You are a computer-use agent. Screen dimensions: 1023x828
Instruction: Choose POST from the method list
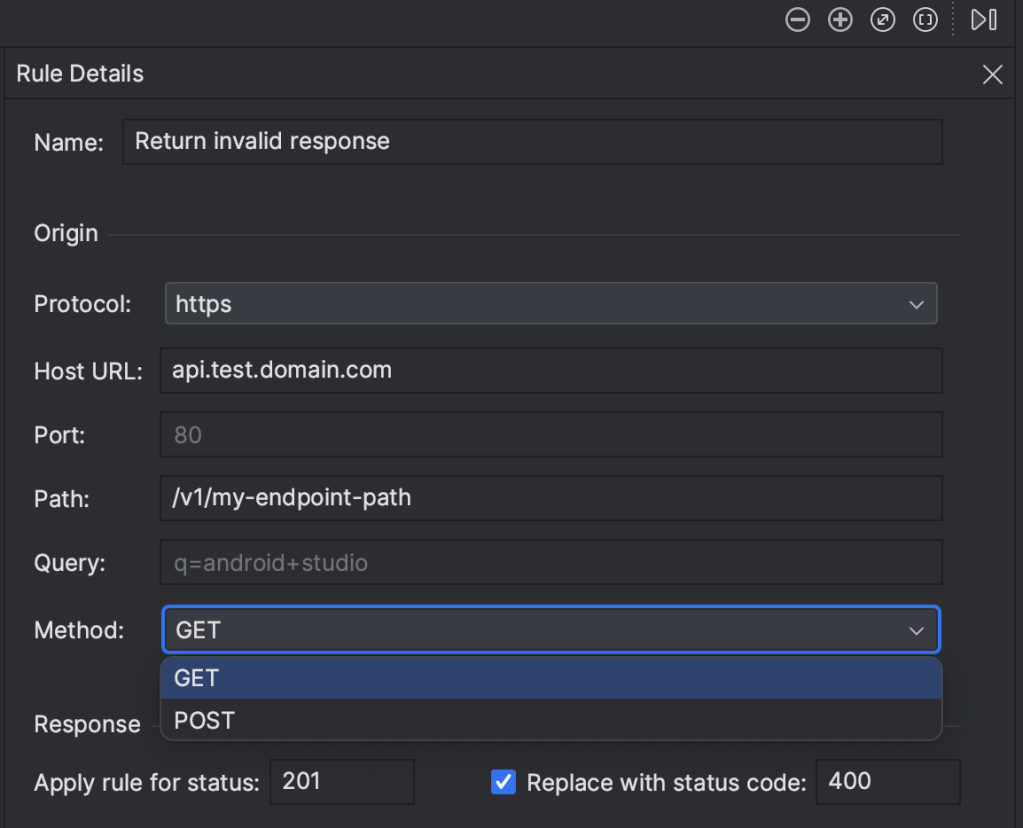550,720
